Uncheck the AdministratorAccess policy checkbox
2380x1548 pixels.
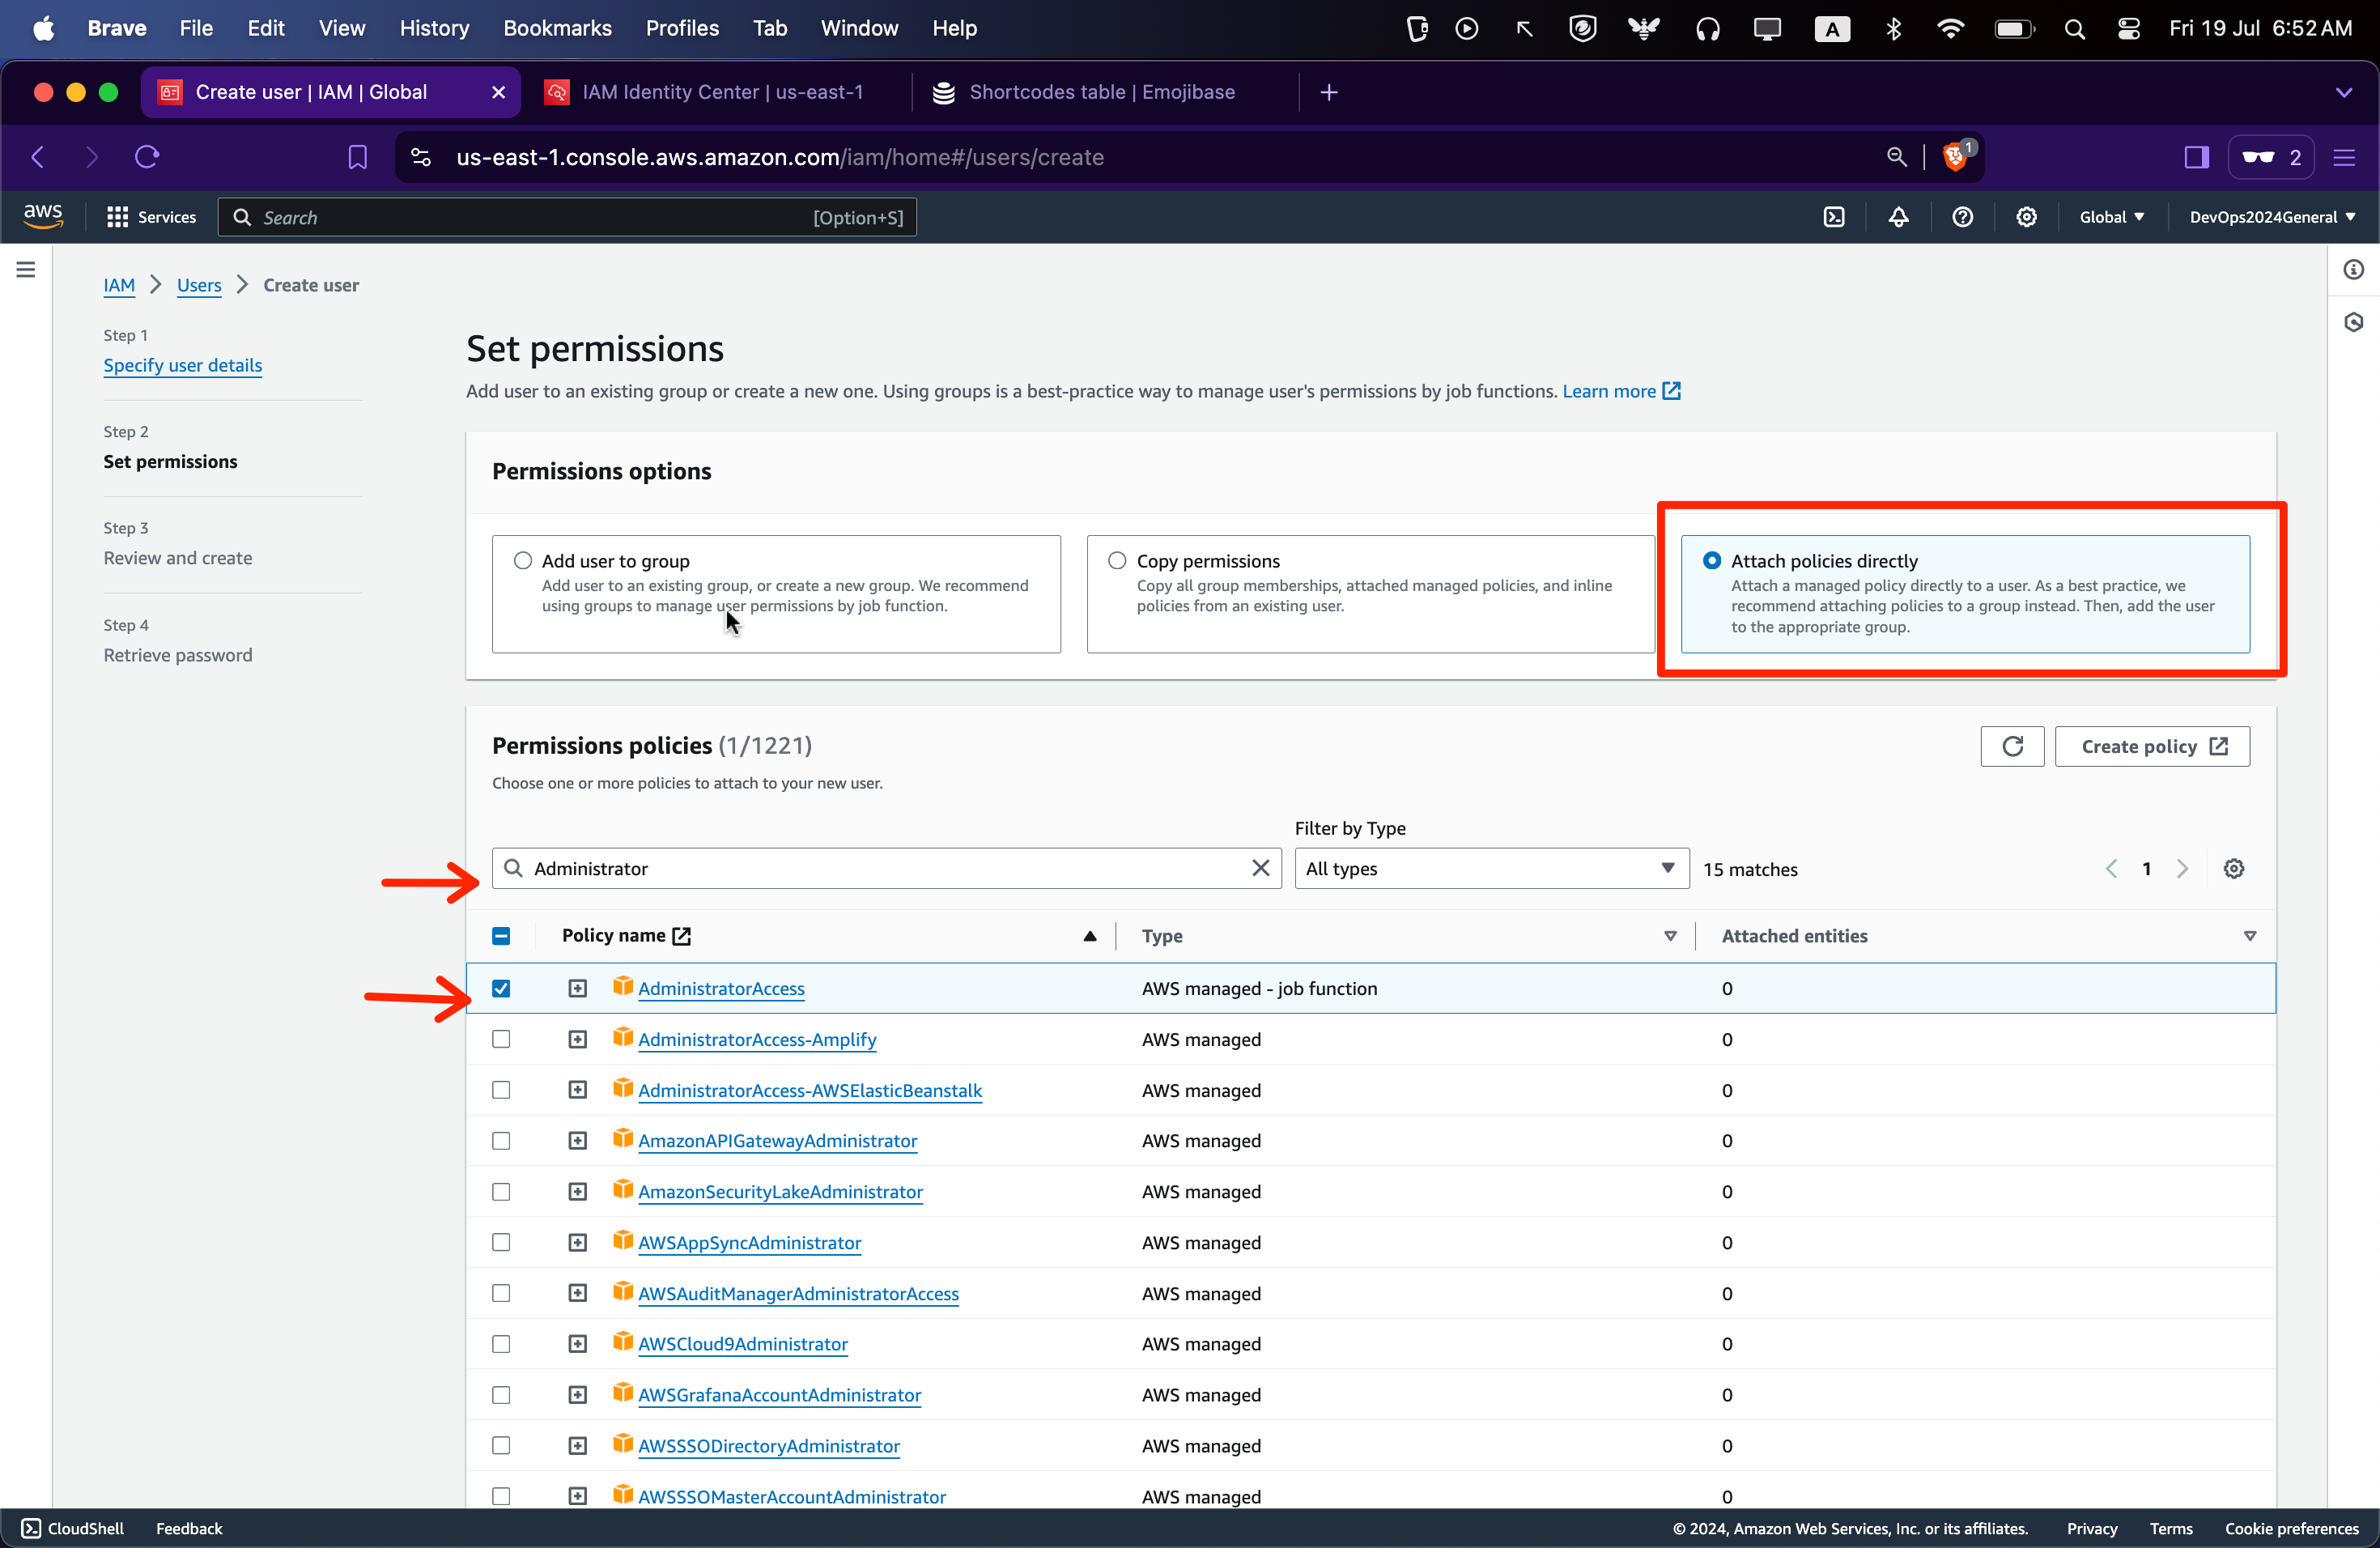[501, 988]
